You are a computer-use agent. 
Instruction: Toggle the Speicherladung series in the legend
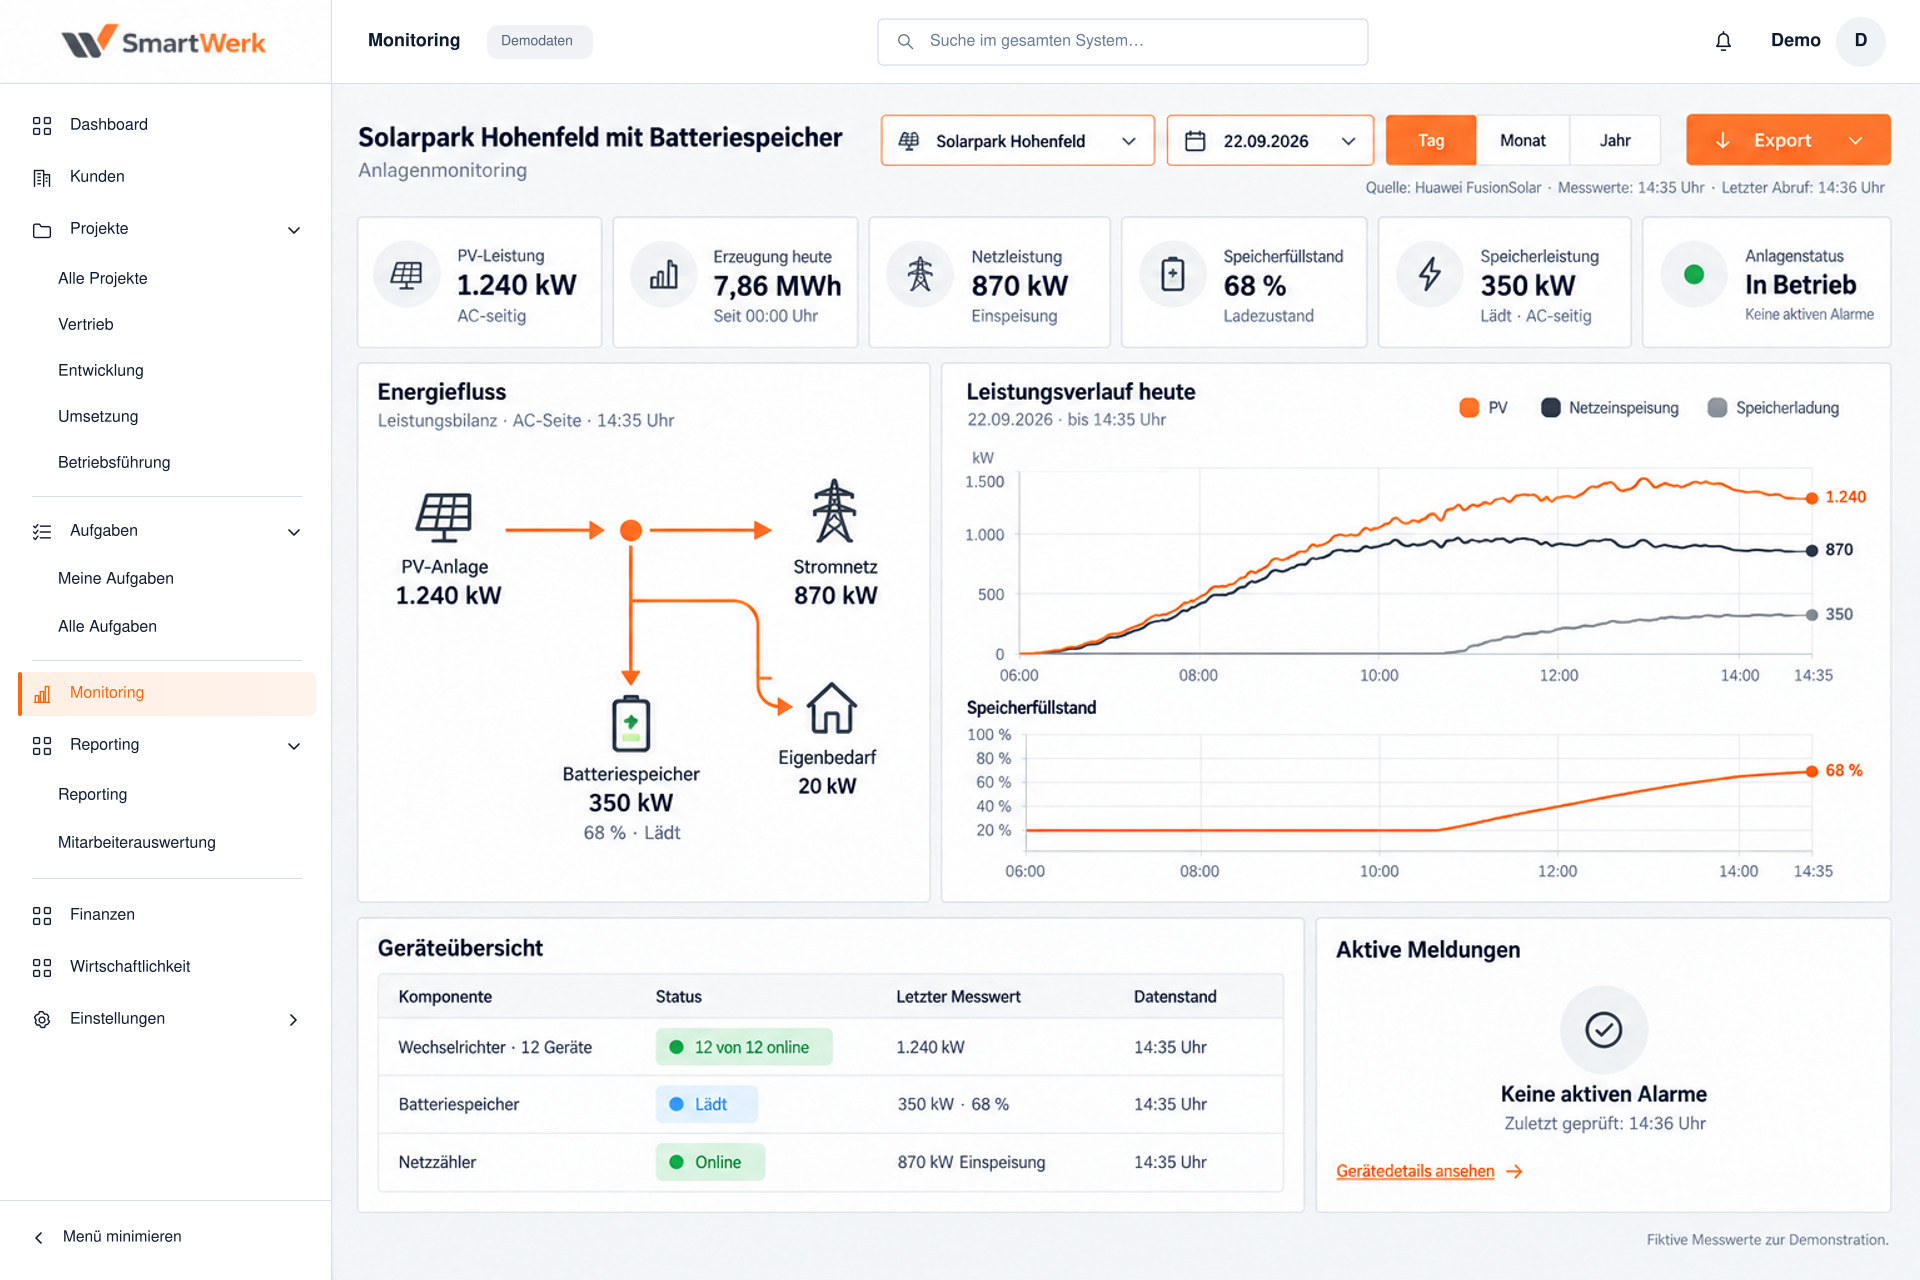coord(1773,408)
